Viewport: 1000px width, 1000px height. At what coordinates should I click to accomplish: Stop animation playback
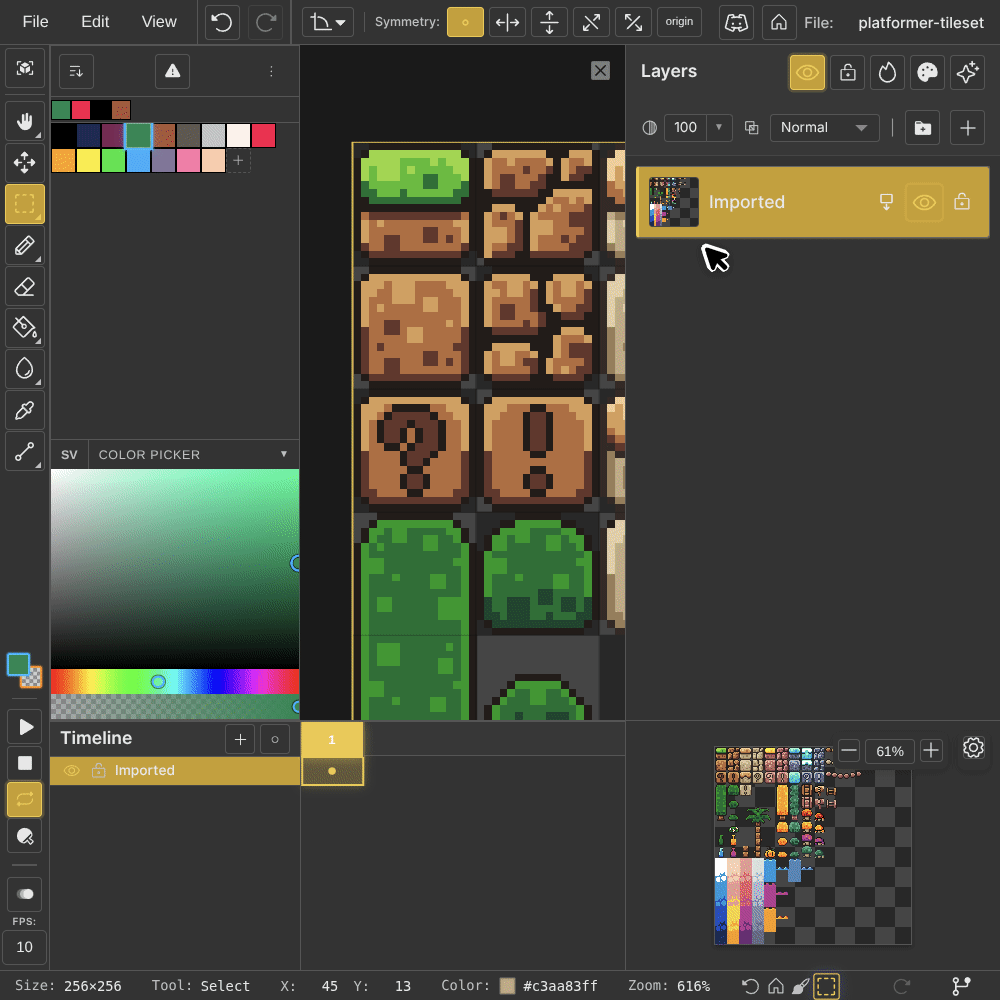click(x=25, y=763)
